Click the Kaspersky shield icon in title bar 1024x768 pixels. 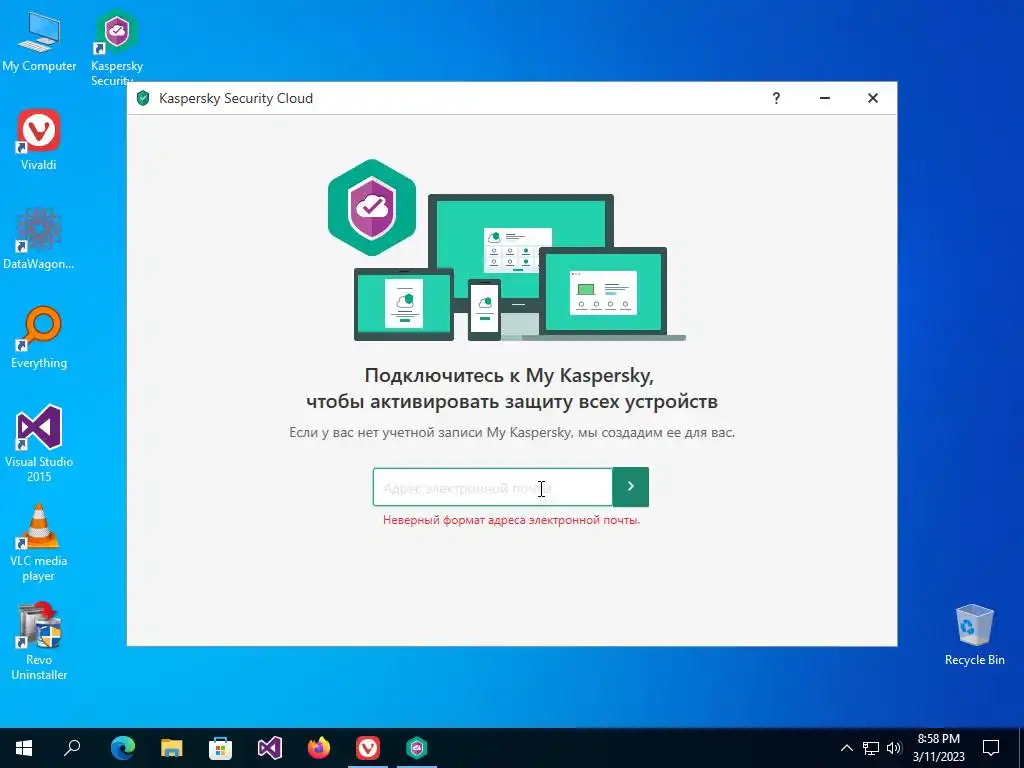pos(143,98)
